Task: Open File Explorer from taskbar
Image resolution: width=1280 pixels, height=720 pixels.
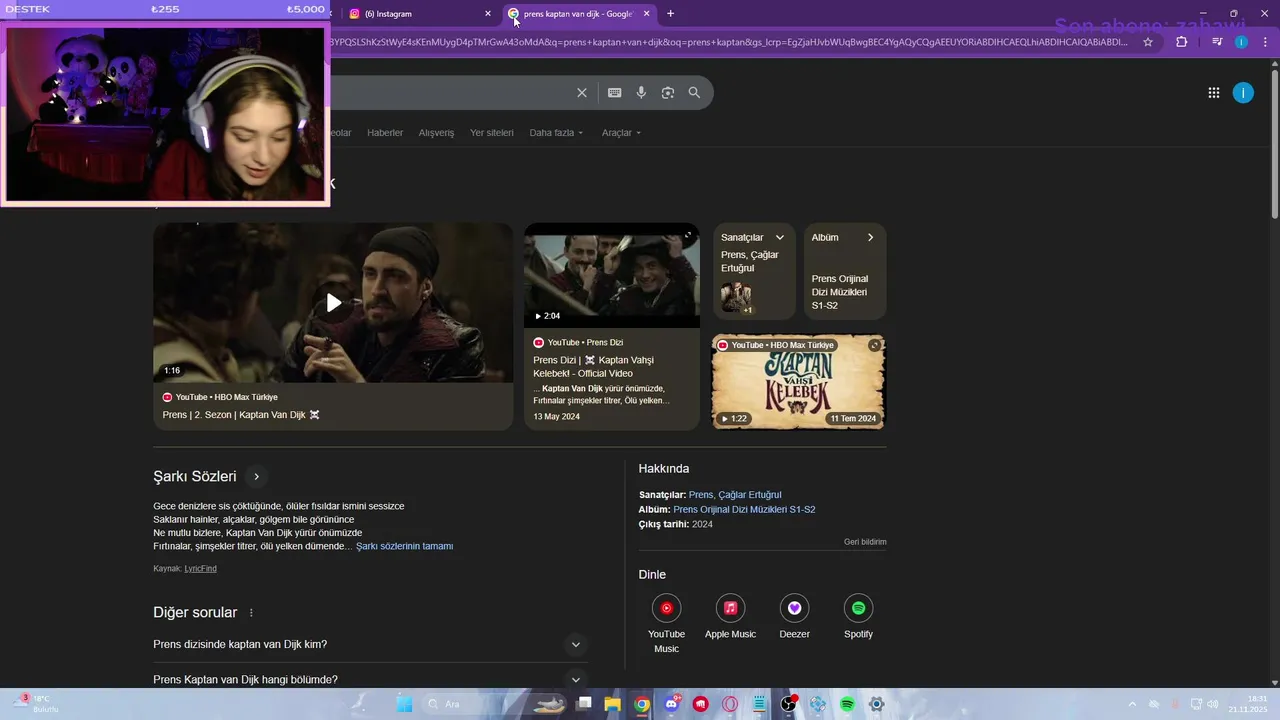Action: pyautogui.click(x=612, y=704)
